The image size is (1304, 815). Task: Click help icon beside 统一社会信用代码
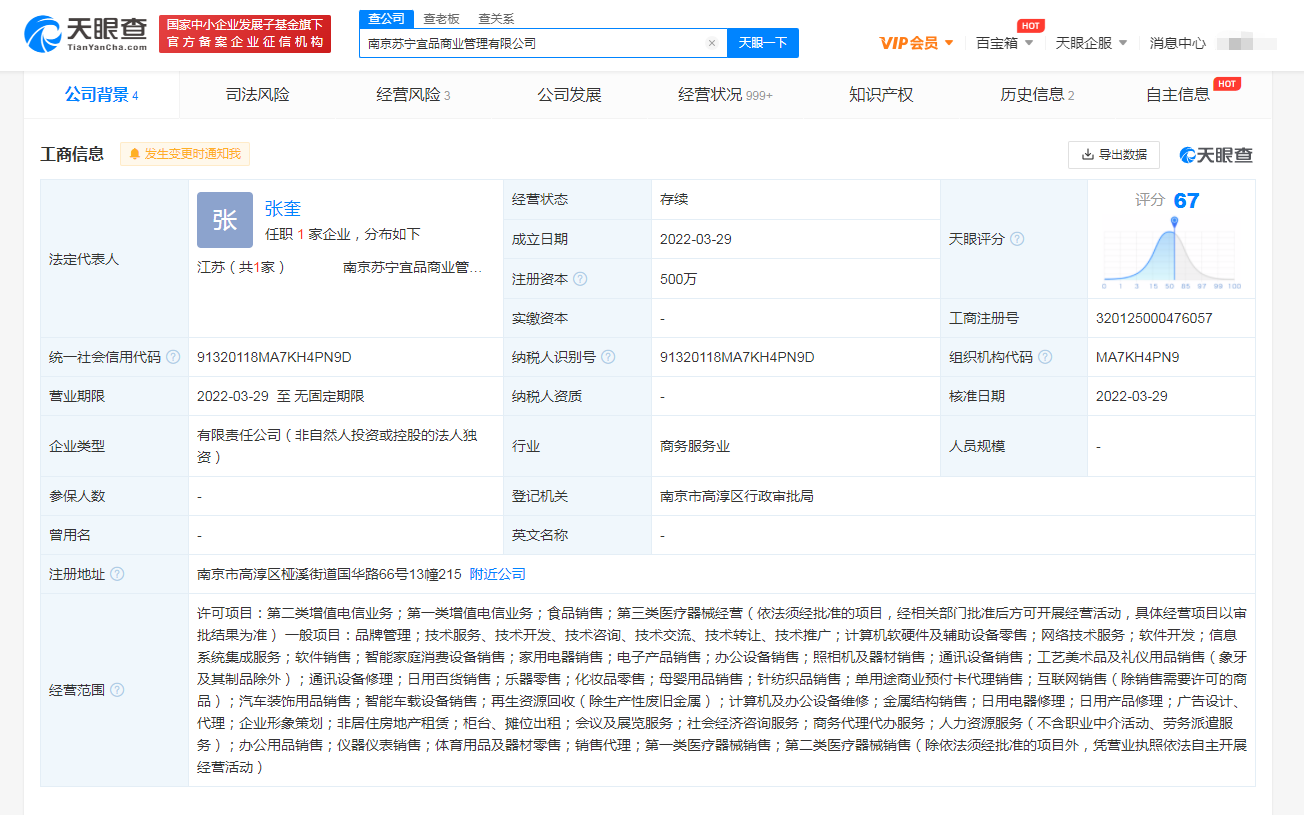coord(173,357)
